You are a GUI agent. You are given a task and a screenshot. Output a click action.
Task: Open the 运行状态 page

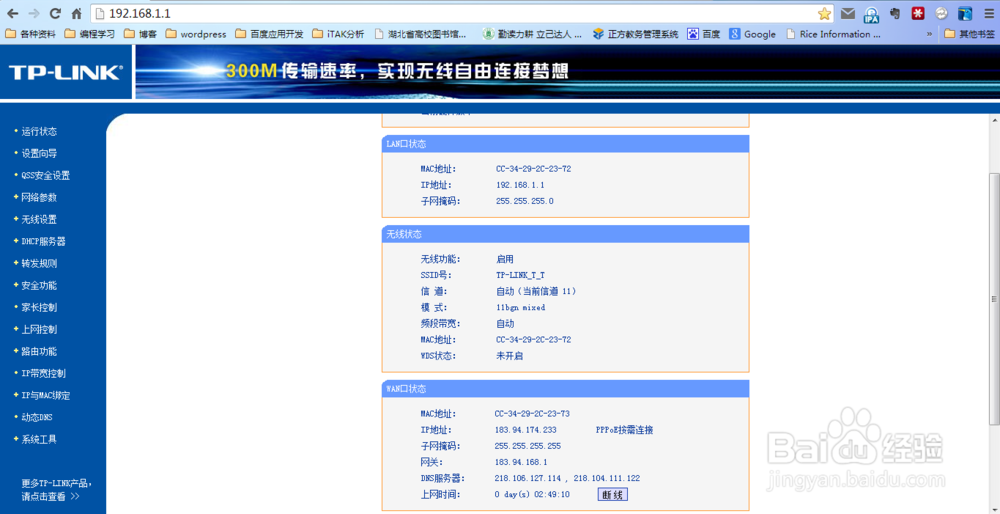(39, 131)
